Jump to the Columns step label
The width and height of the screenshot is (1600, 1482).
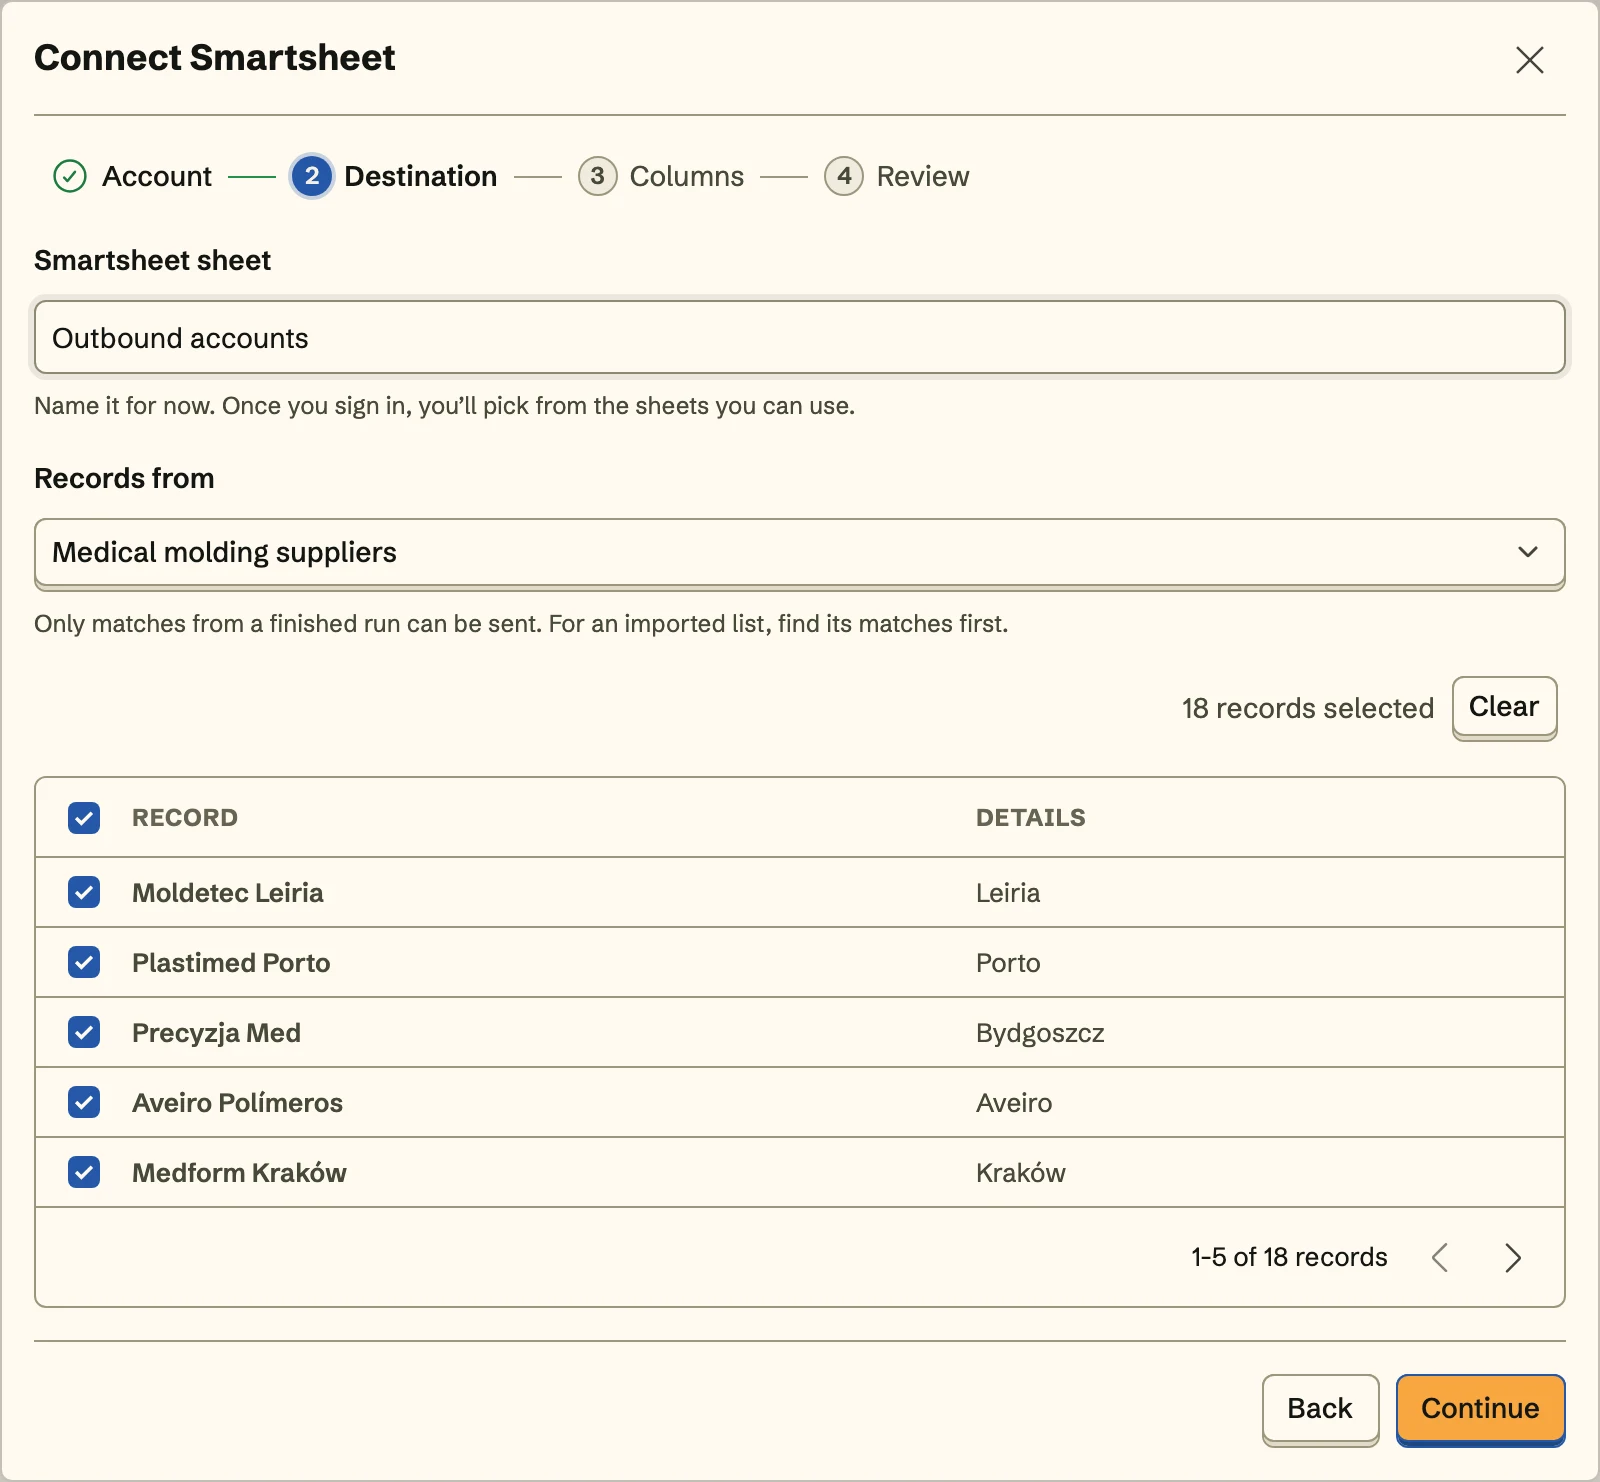coord(687,176)
